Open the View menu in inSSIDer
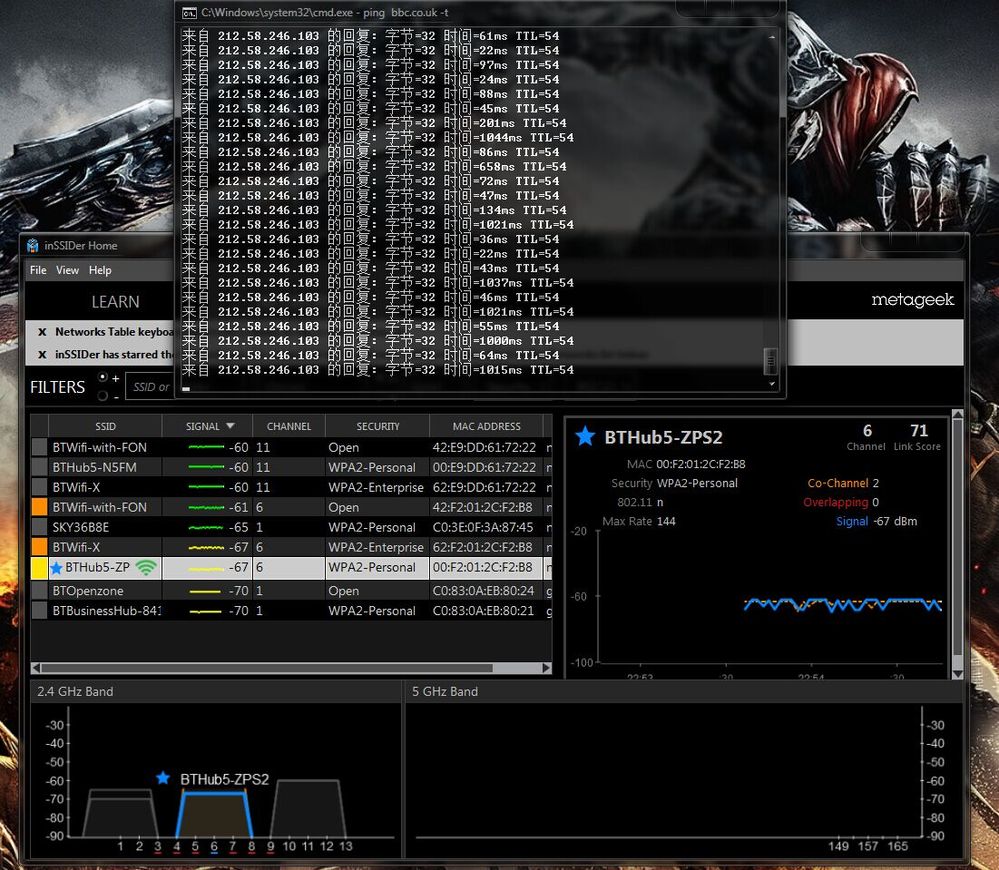The width and height of the screenshot is (999, 870). pyautogui.click(x=68, y=270)
